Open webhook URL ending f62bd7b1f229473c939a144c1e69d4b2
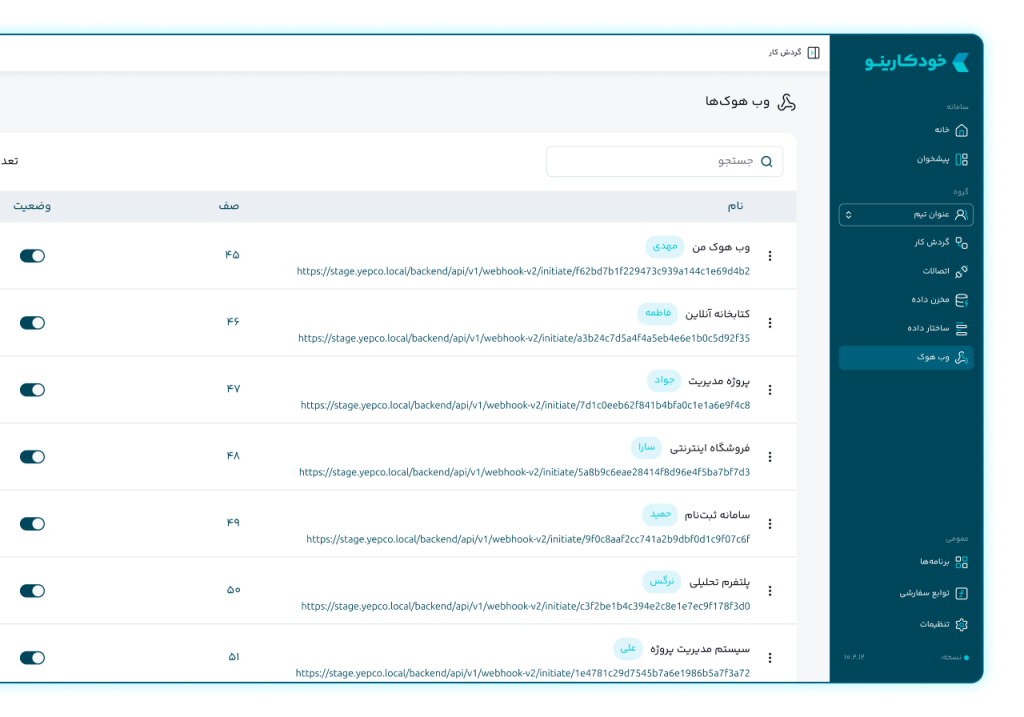 [x=523, y=271]
